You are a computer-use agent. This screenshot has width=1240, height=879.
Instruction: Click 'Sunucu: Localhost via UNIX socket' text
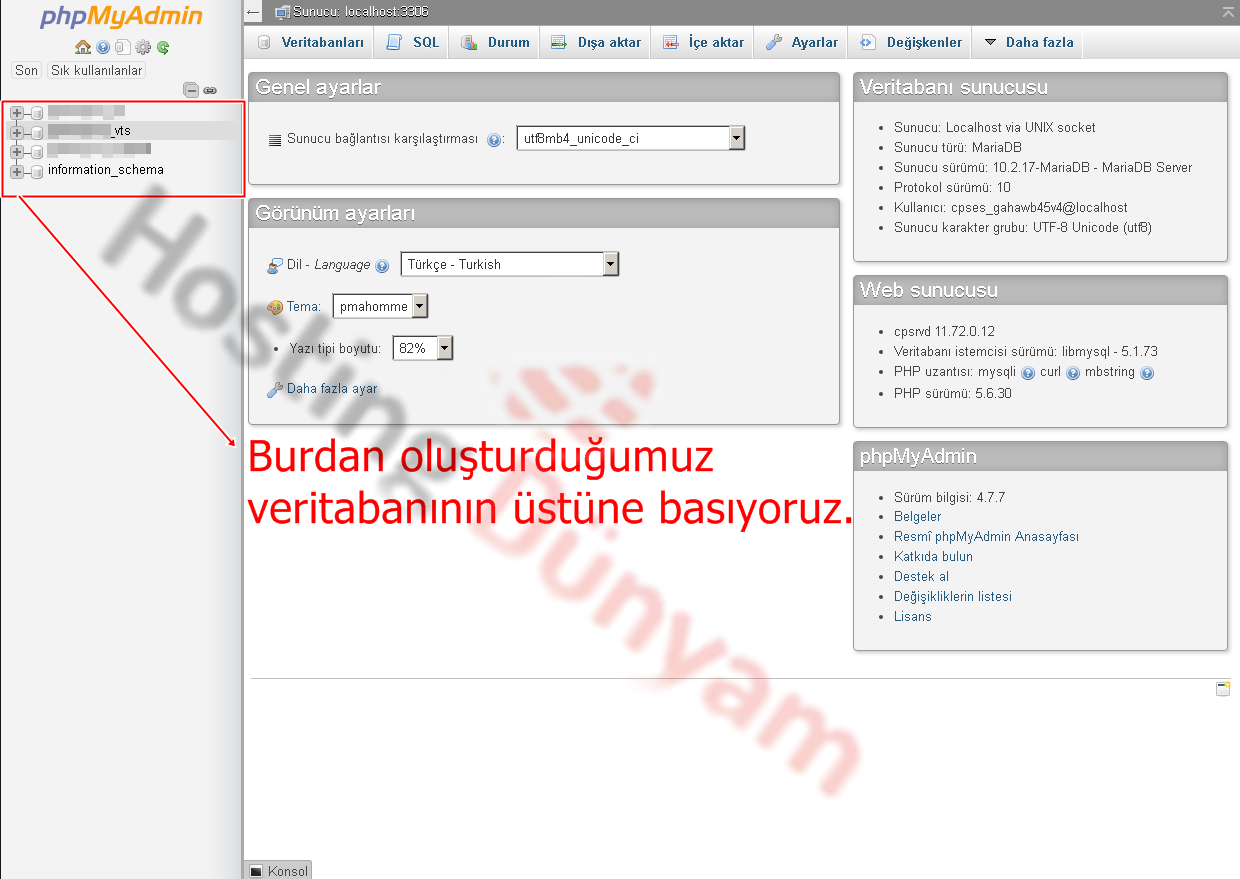[x=995, y=128]
